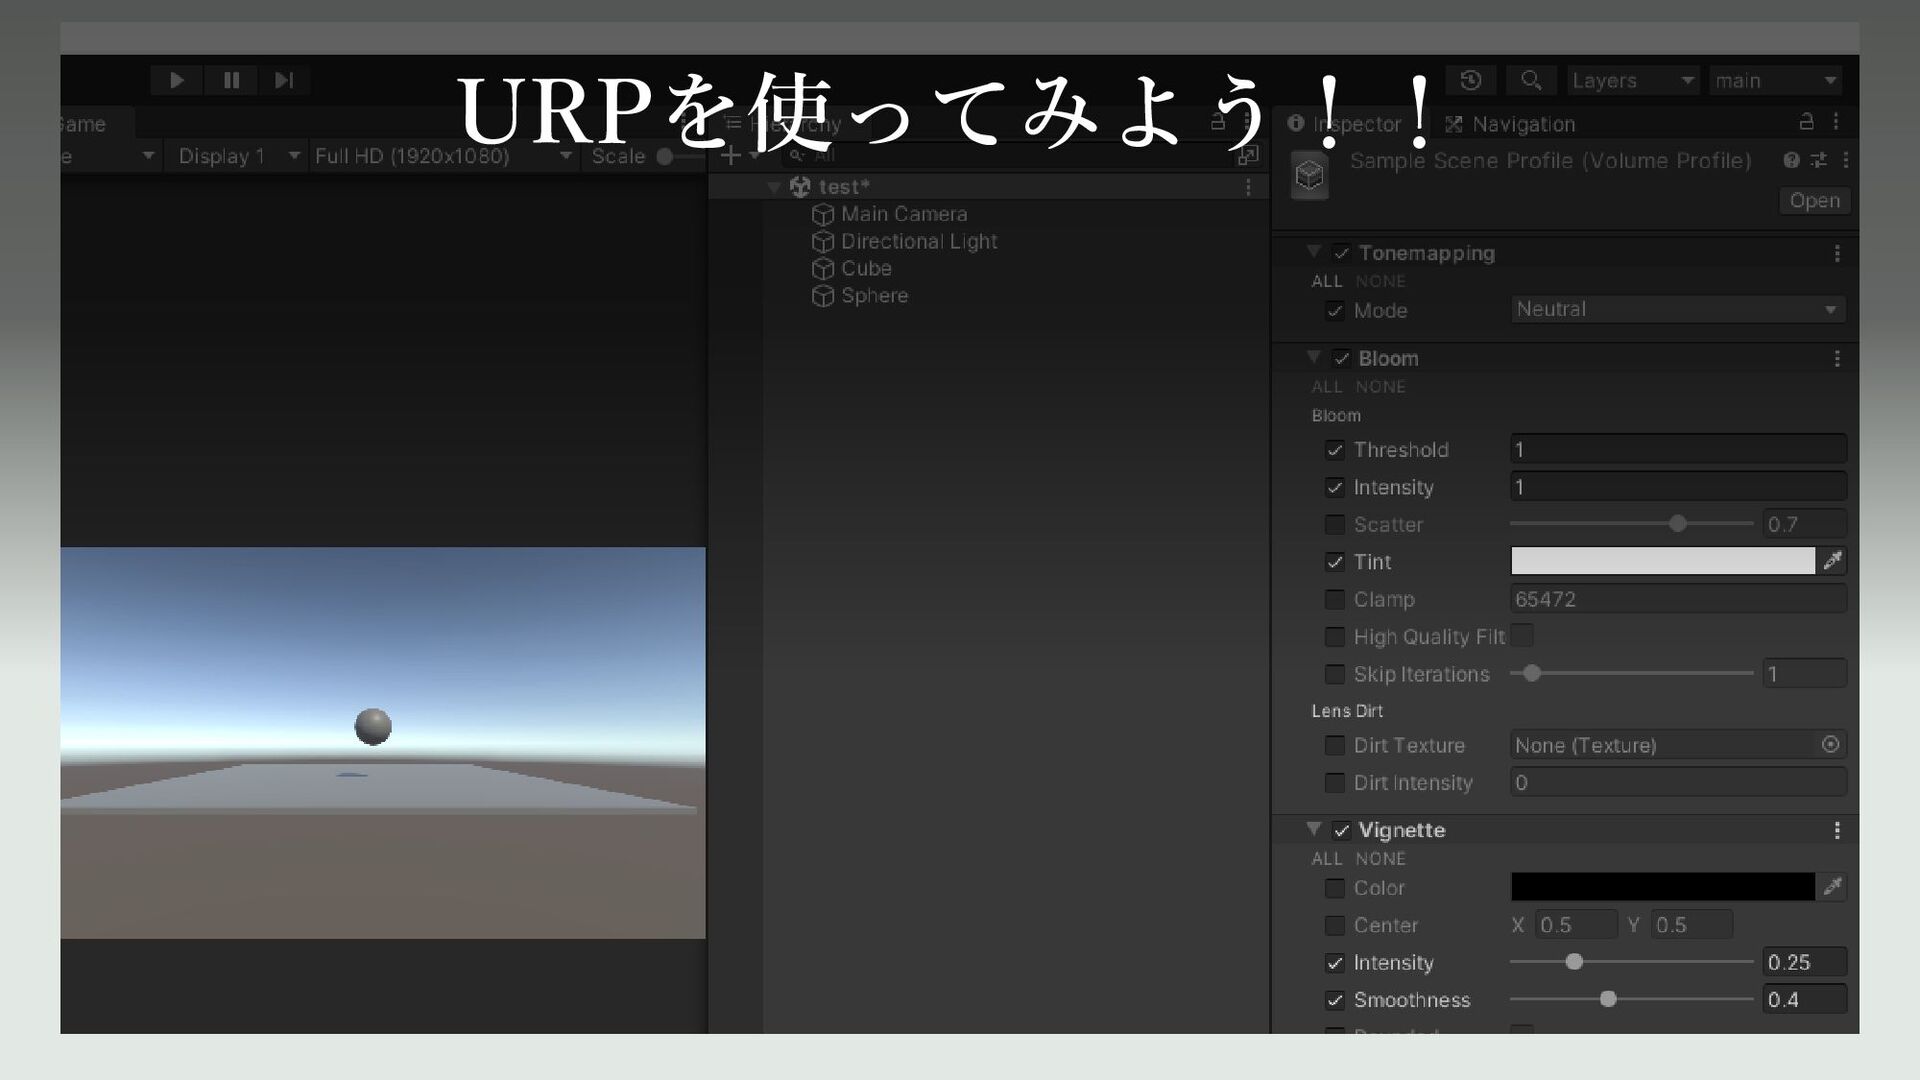
Task: Open the main layout dropdown
Action: [x=1776, y=80]
